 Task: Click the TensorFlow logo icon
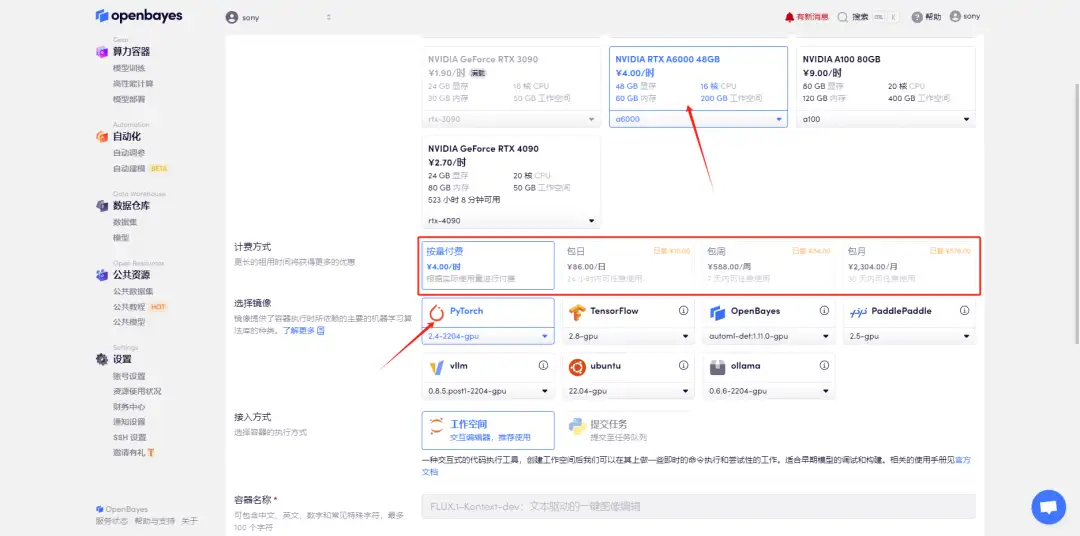click(577, 313)
